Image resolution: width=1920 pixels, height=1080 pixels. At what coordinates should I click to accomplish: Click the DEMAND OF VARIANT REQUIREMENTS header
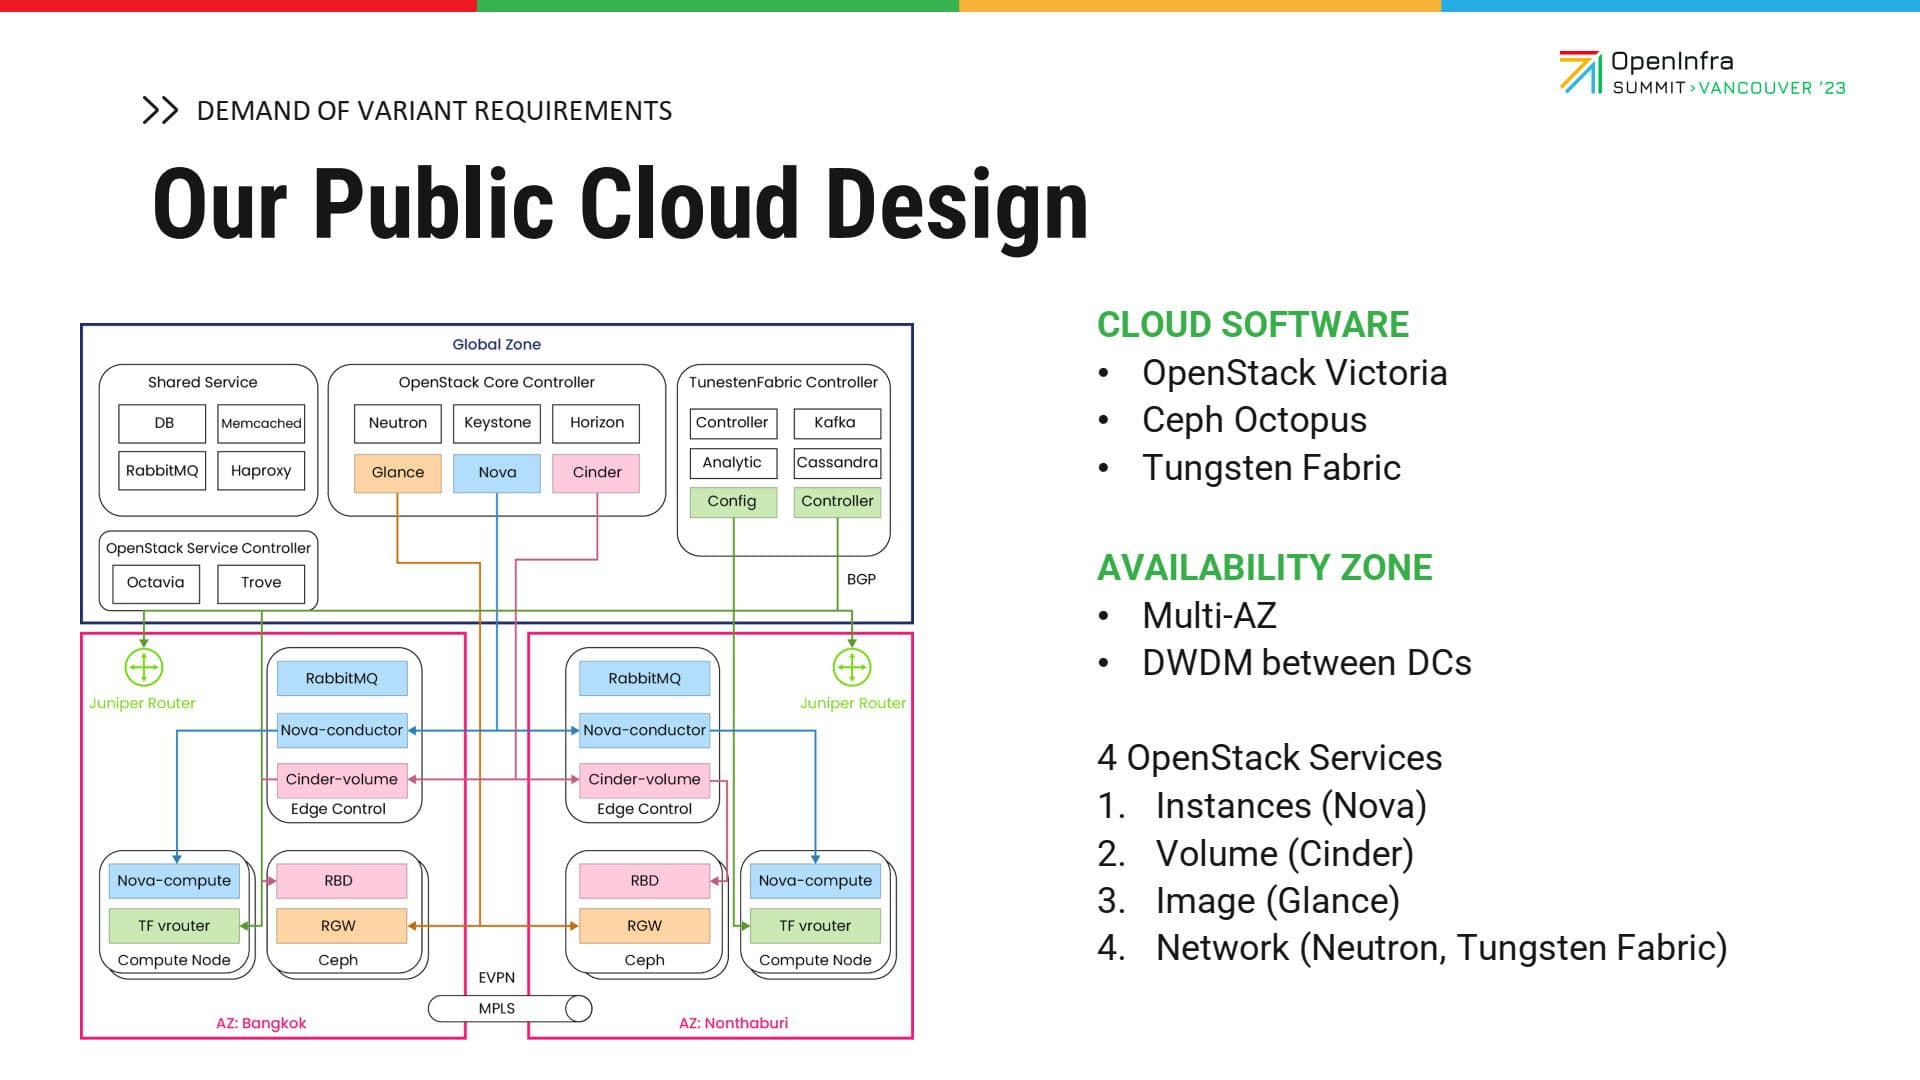point(434,110)
